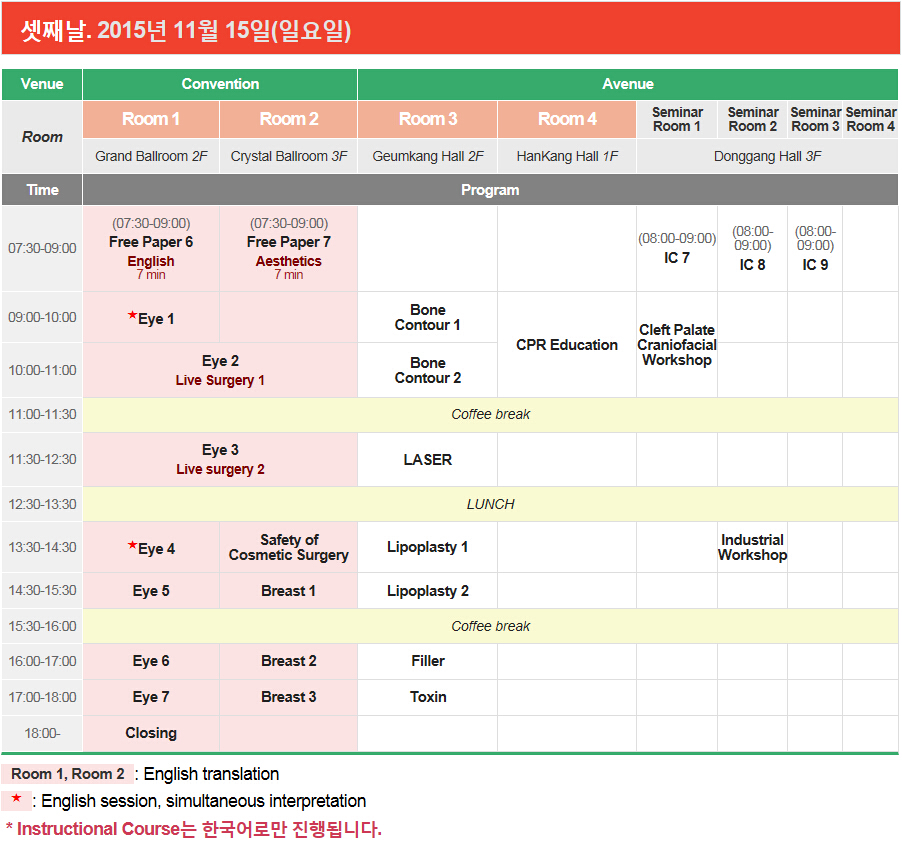
Task: Click the Eye 2 Live Surgery 1 session
Action: coord(220,370)
